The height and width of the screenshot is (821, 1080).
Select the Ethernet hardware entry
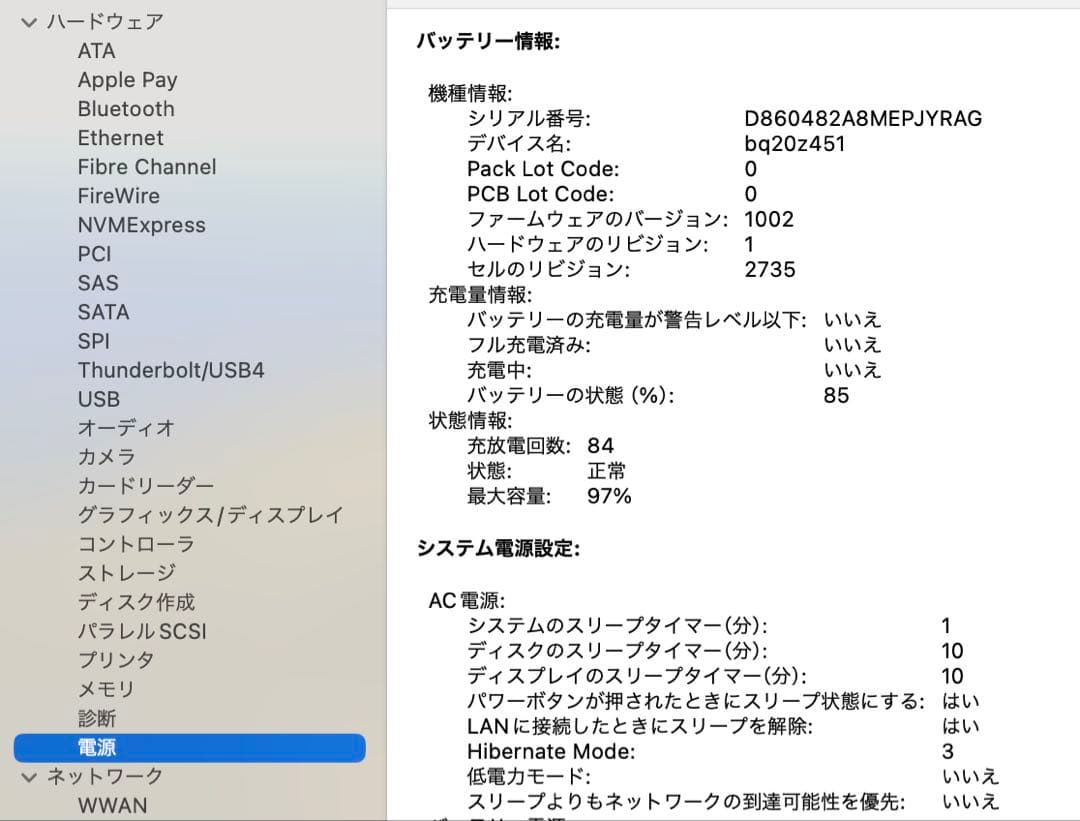click(120, 138)
